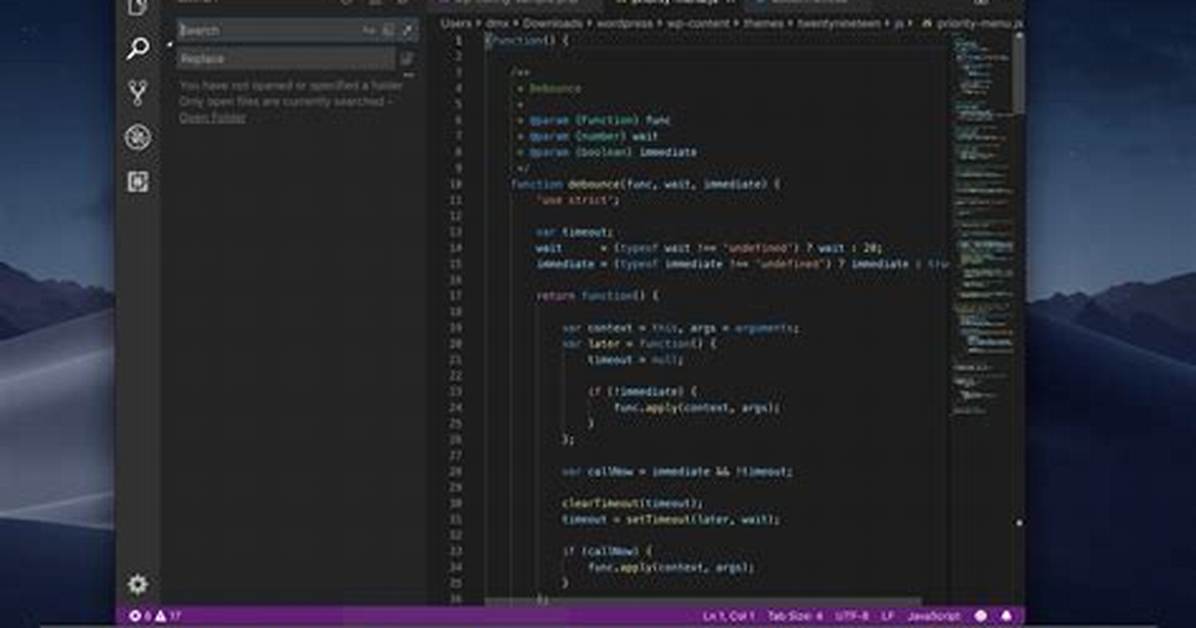Open the Problems panel with 17 warnings

pyautogui.click(x=155, y=616)
